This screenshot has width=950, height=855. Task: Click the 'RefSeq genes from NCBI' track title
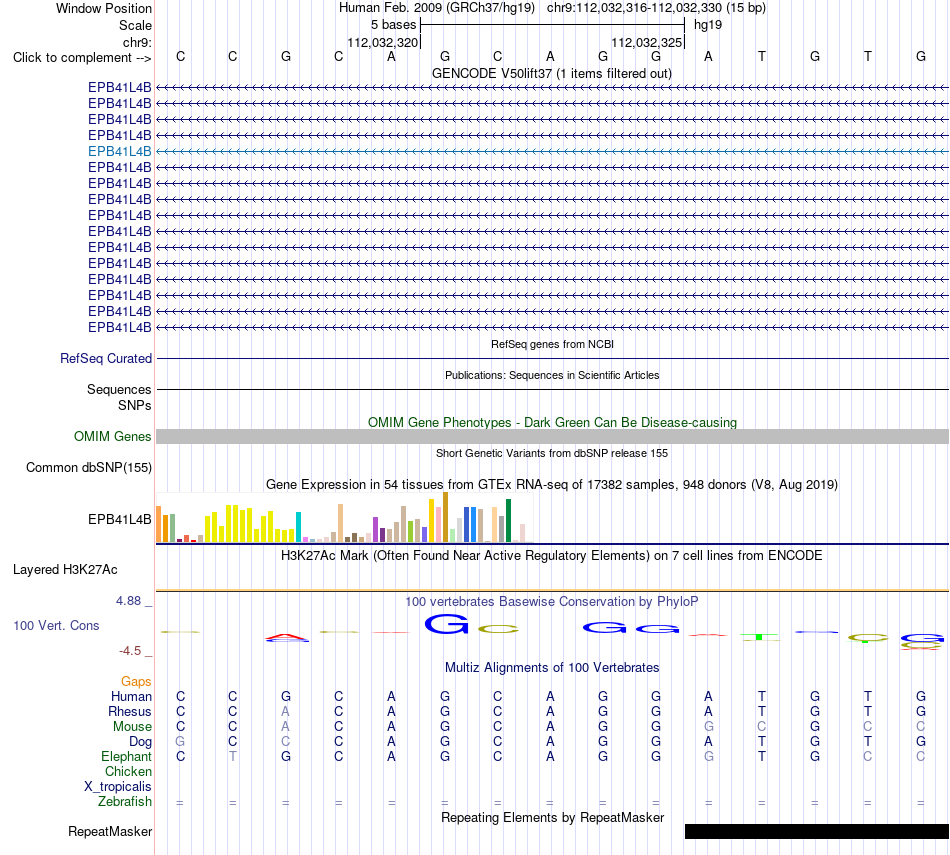552,344
